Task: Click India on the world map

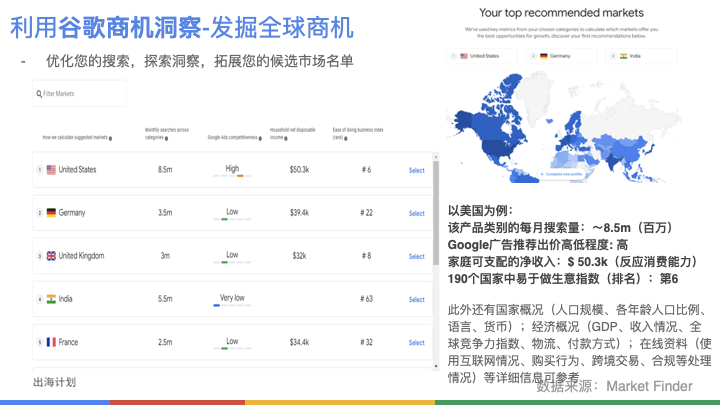Action: point(612,161)
